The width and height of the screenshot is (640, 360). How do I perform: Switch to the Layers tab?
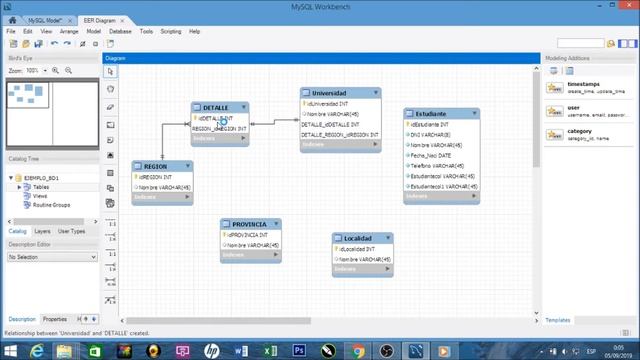click(x=42, y=231)
